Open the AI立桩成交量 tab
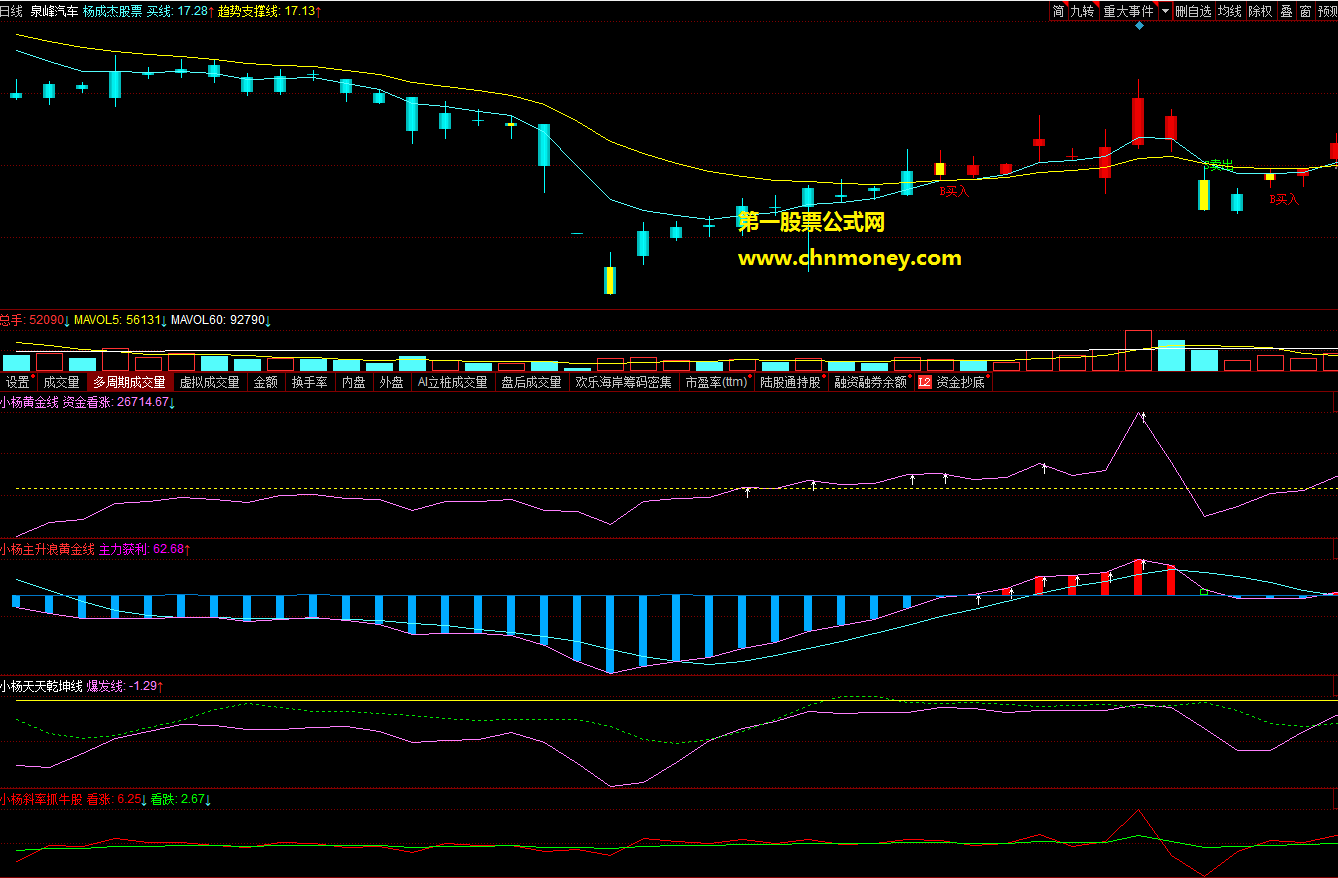This screenshot has height=878, width=1338. point(453,382)
